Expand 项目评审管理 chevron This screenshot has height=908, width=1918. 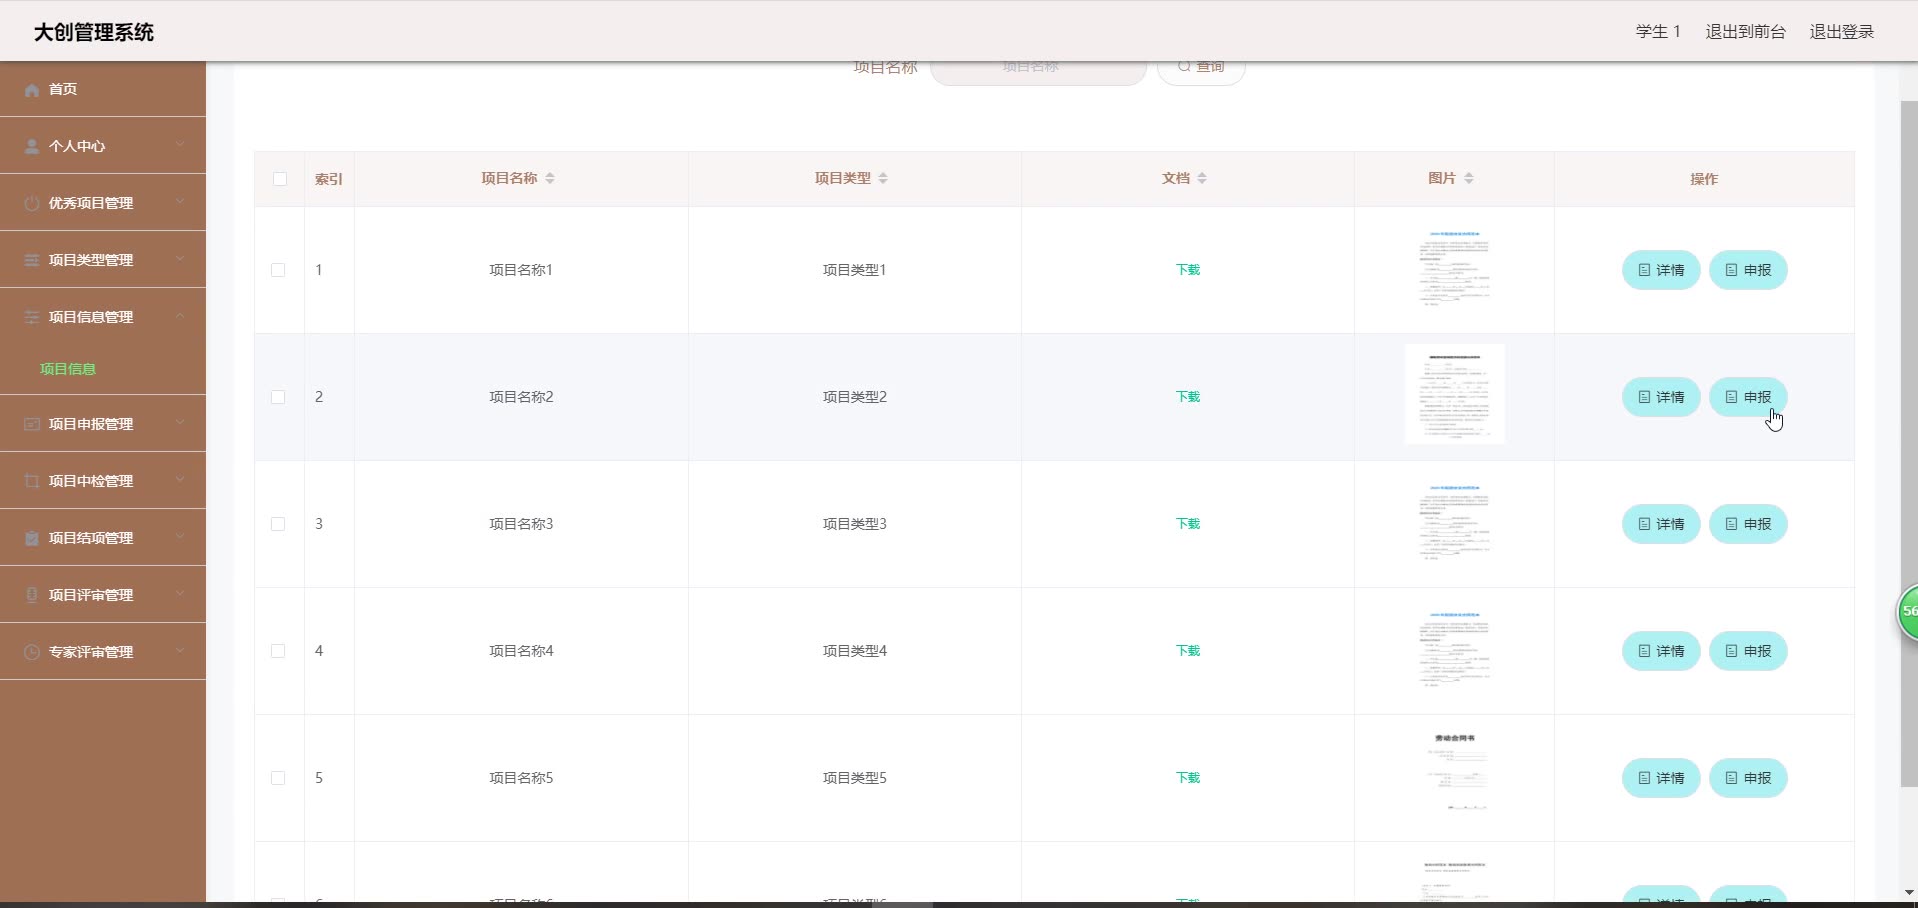coord(180,594)
